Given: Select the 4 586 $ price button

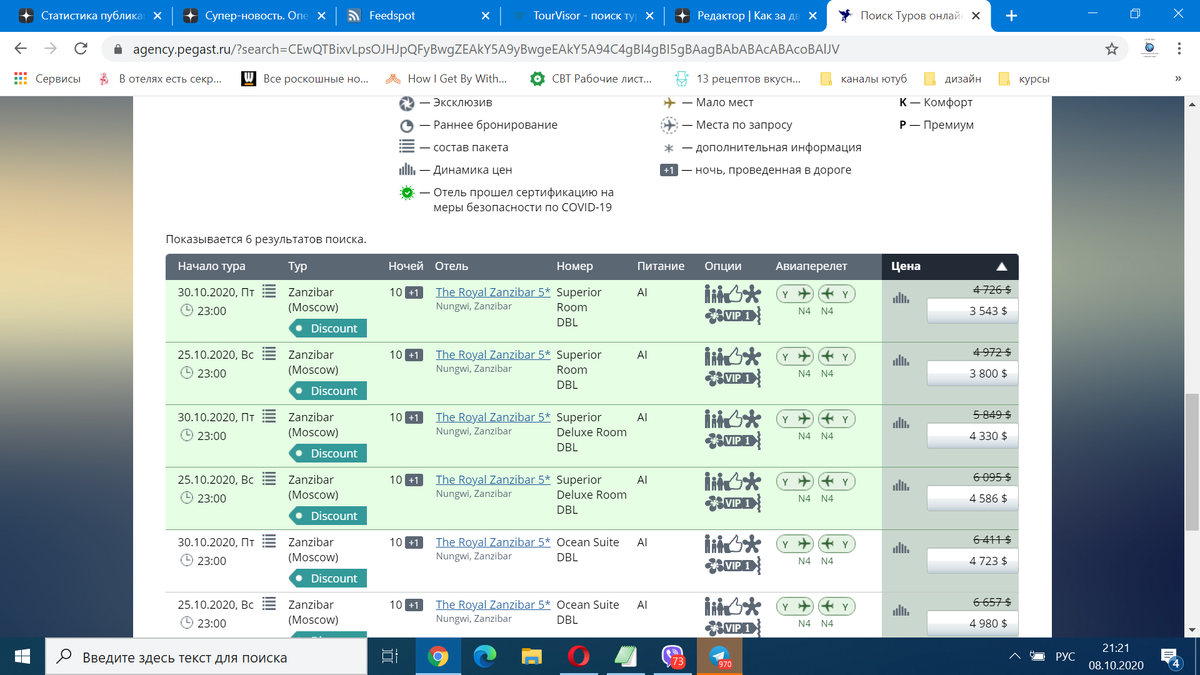Looking at the screenshot, I should pyautogui.click(x=973, y=498).
